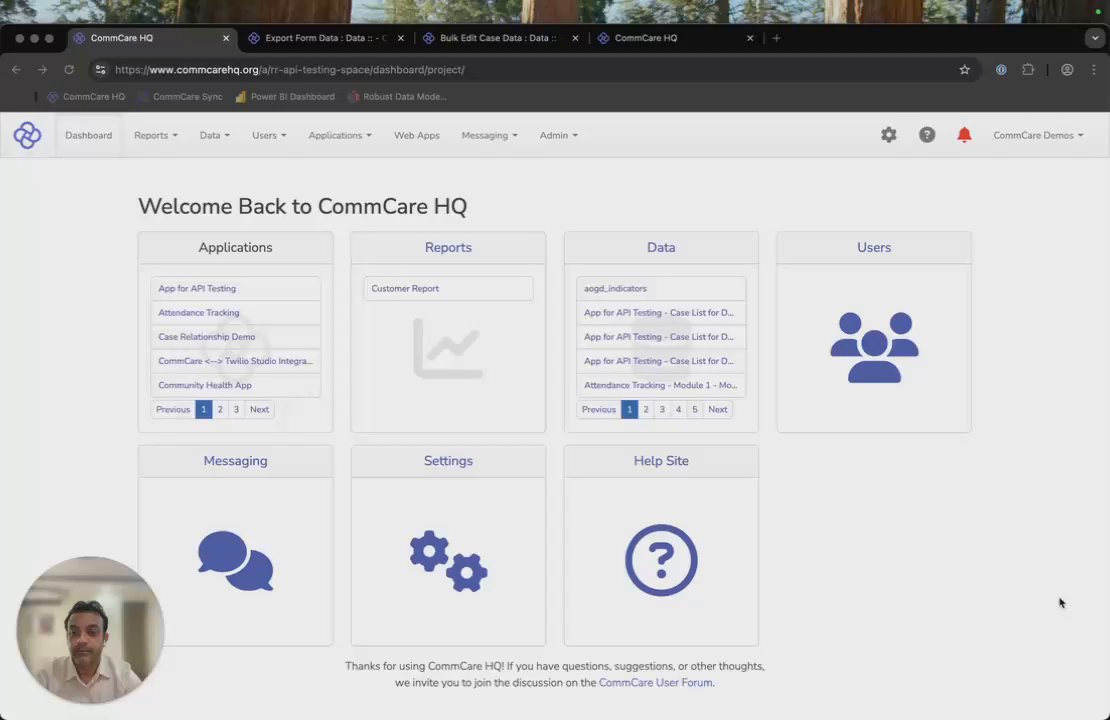Expand the Data dropdown menu
1110x720 pixels.
point(214,135)
